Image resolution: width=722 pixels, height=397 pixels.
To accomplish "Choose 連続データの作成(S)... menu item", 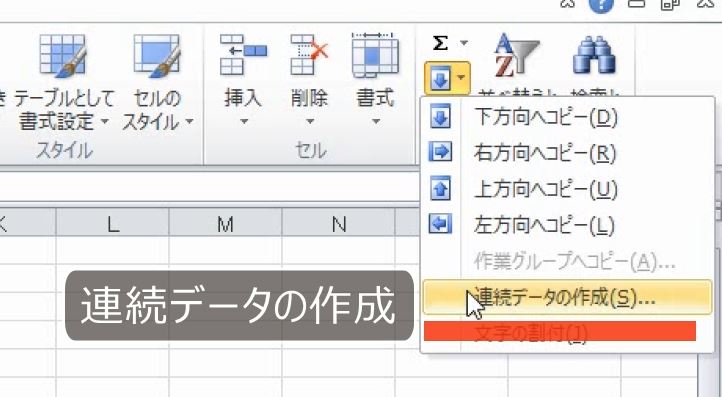I will pos(567,297).
